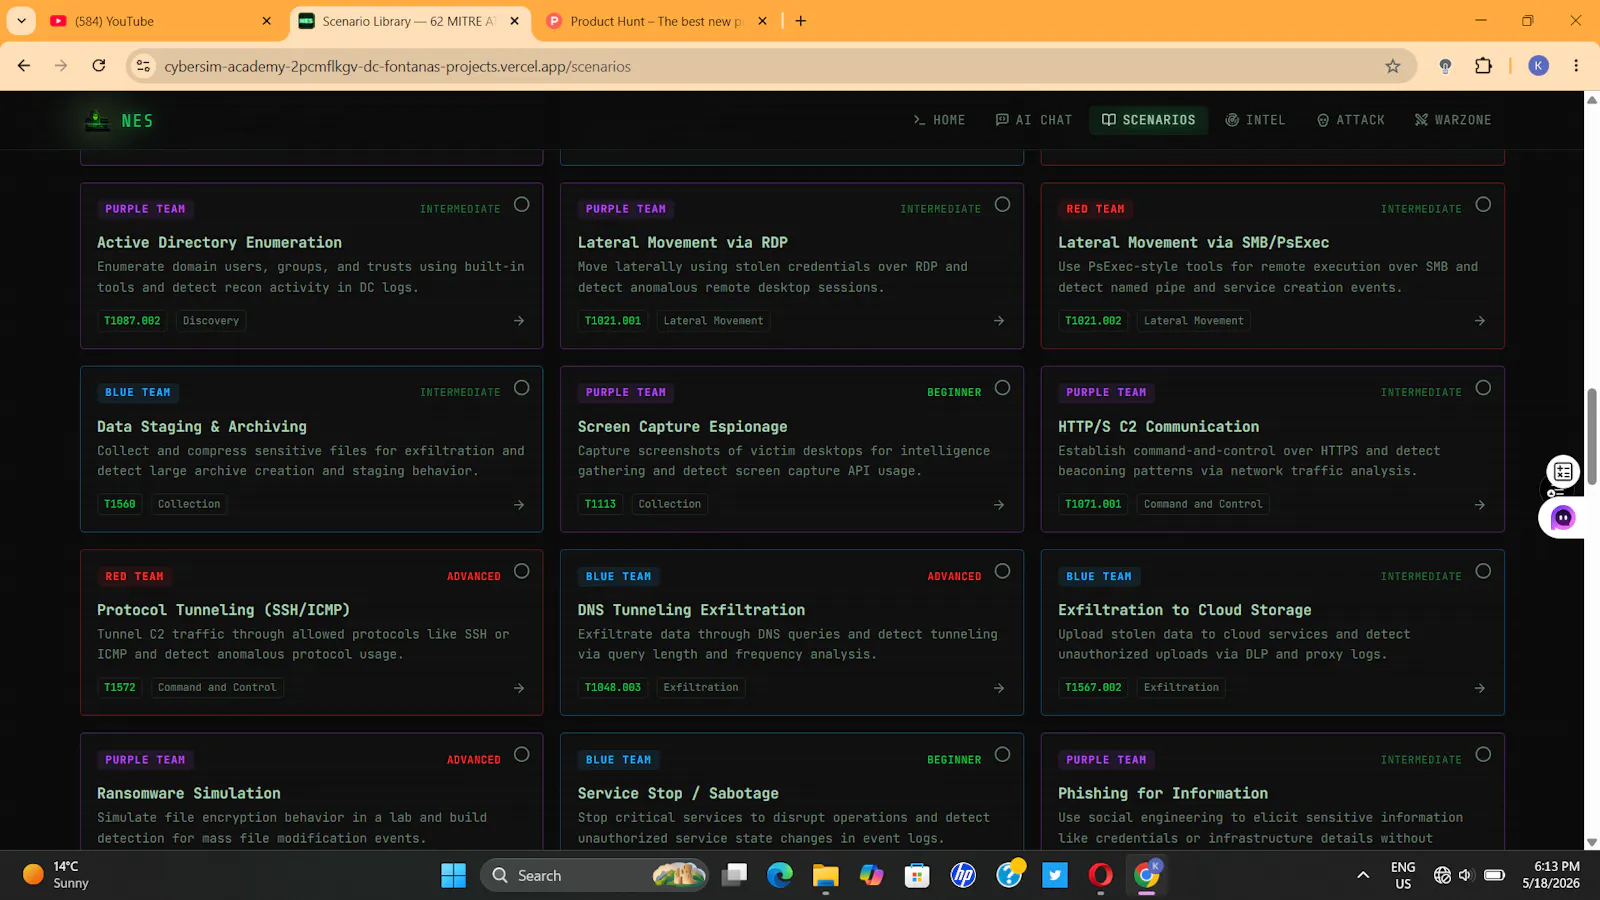Open the AI Chat nav item

1034,120
